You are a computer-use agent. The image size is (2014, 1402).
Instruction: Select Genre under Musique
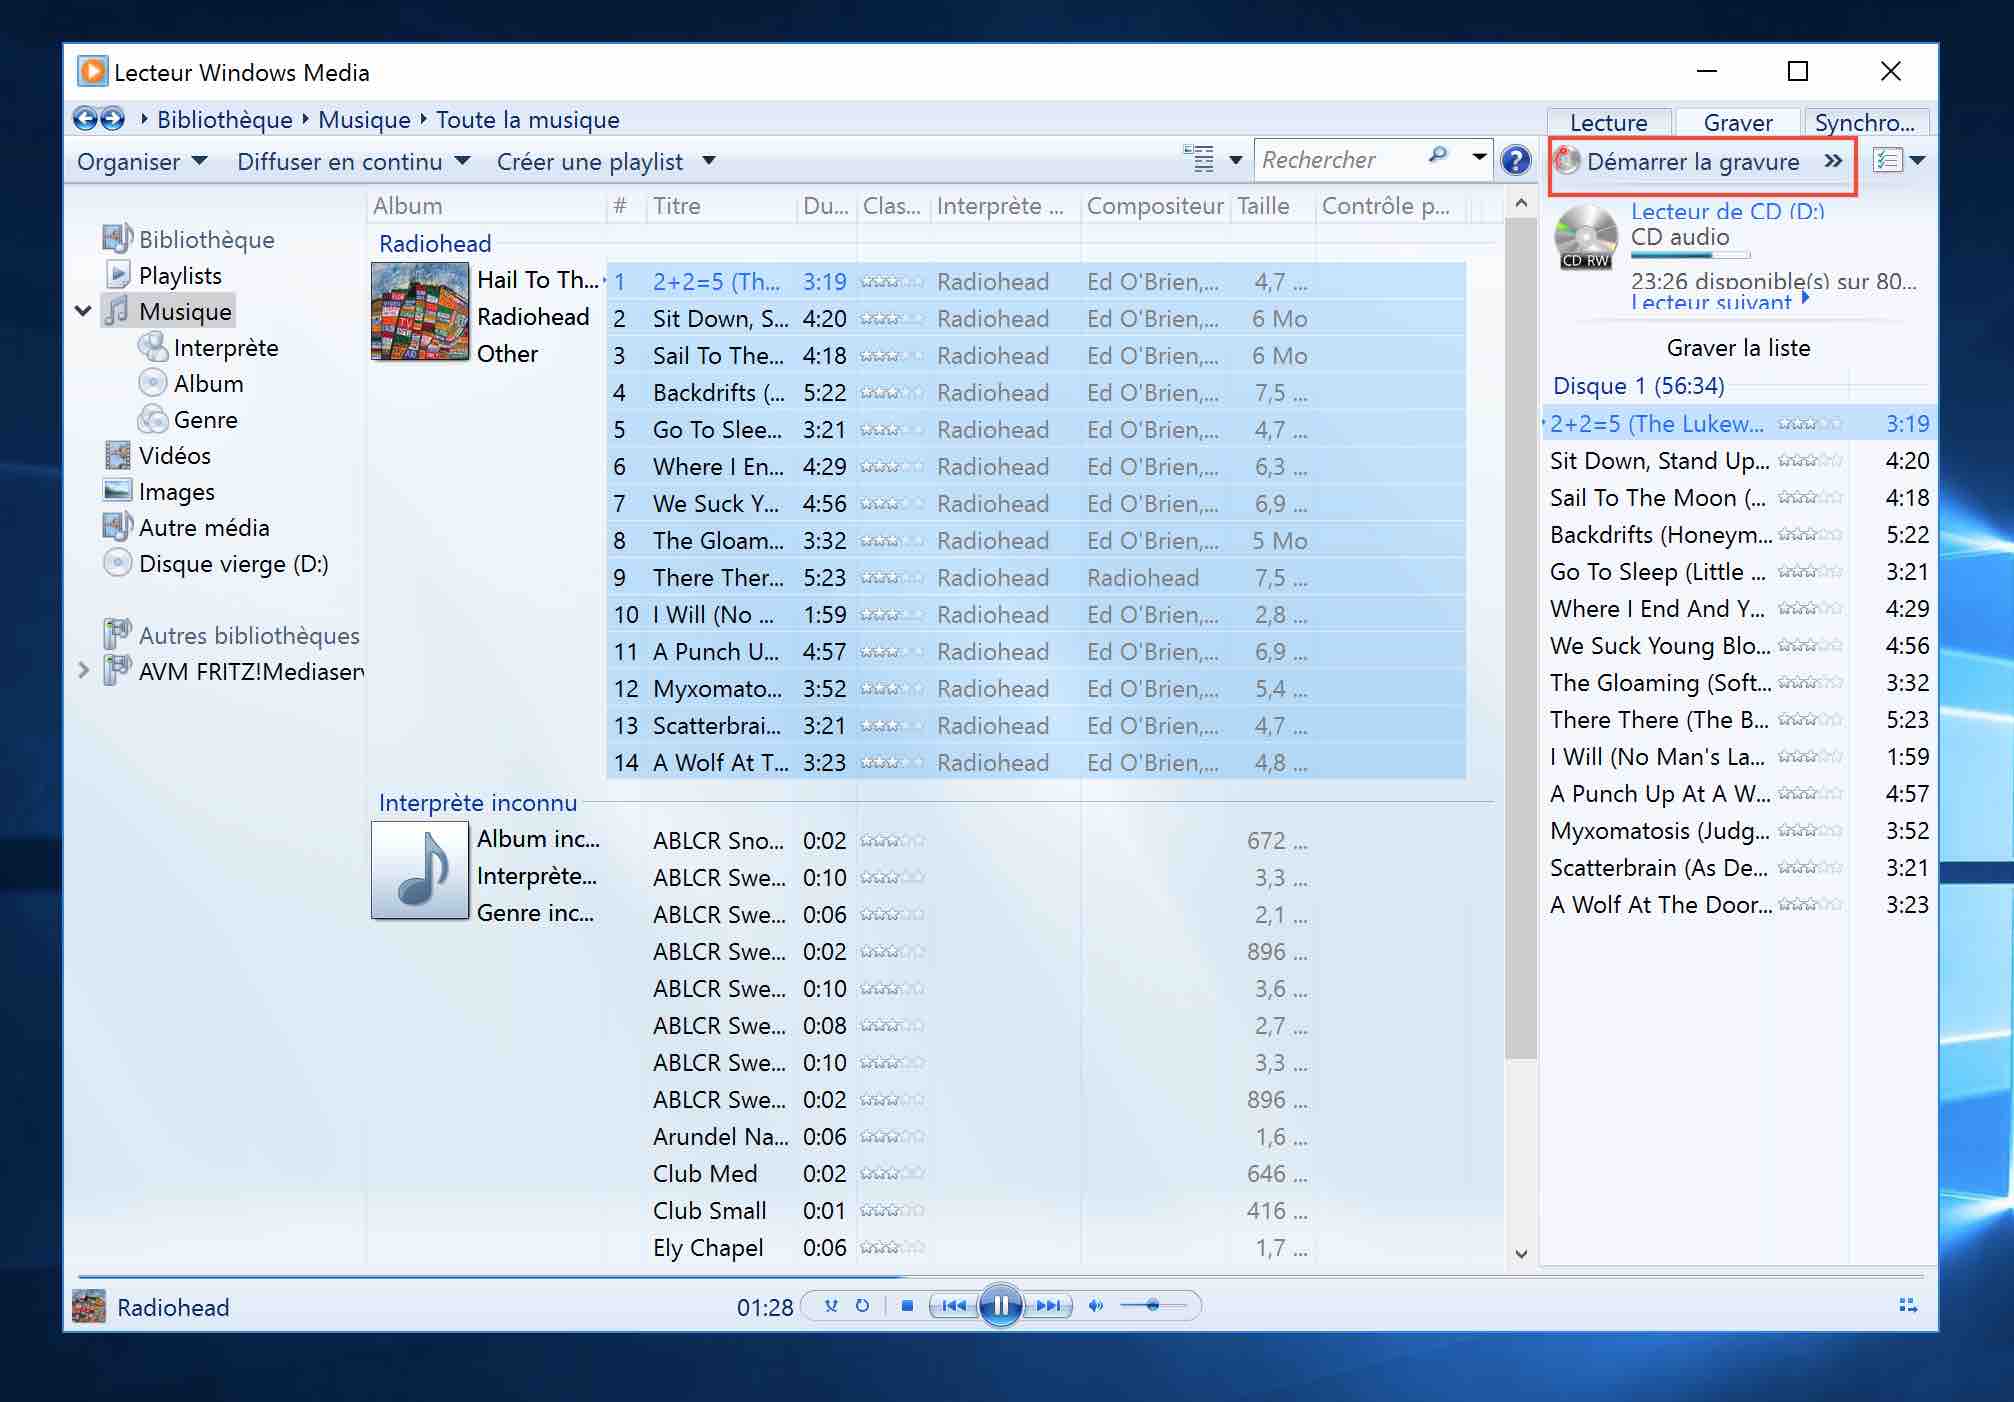pos(205,419)
